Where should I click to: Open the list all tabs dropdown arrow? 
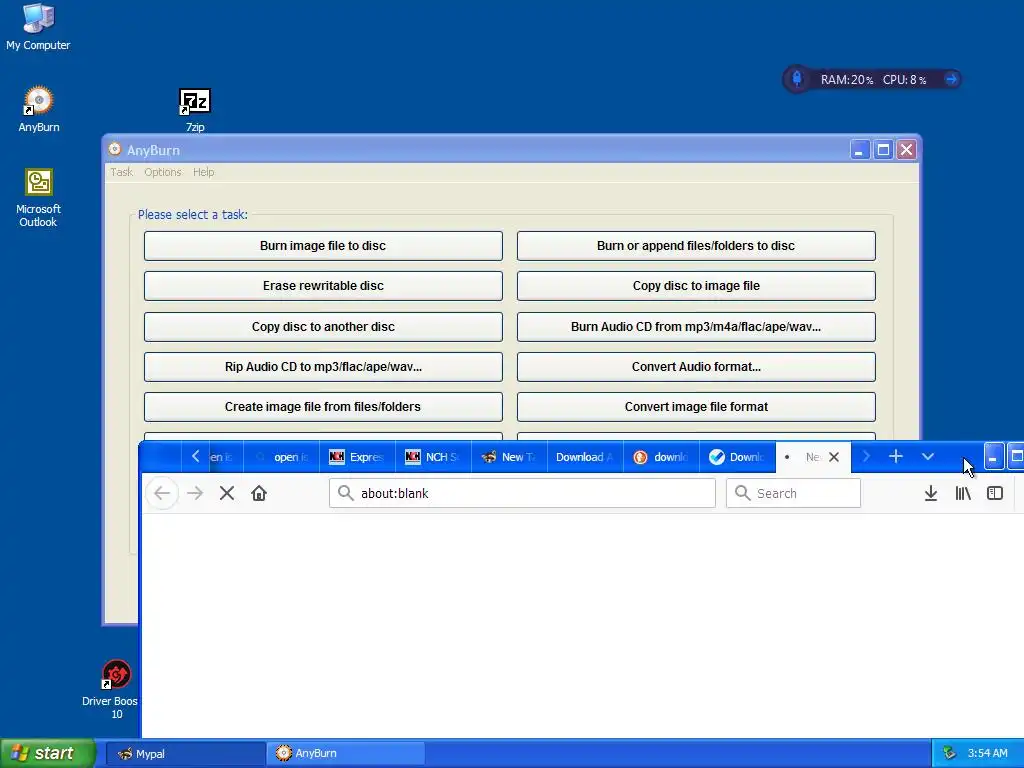pos(927,456)
